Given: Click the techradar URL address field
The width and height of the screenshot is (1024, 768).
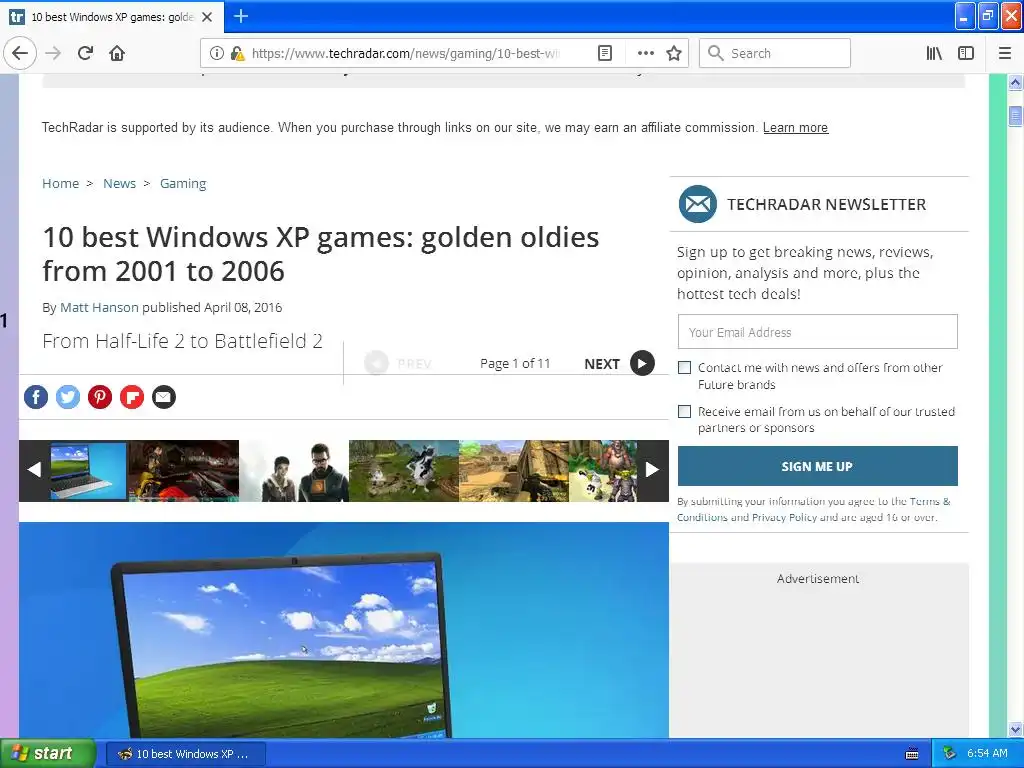Looking at the screenshot, I should pos(405,53).
